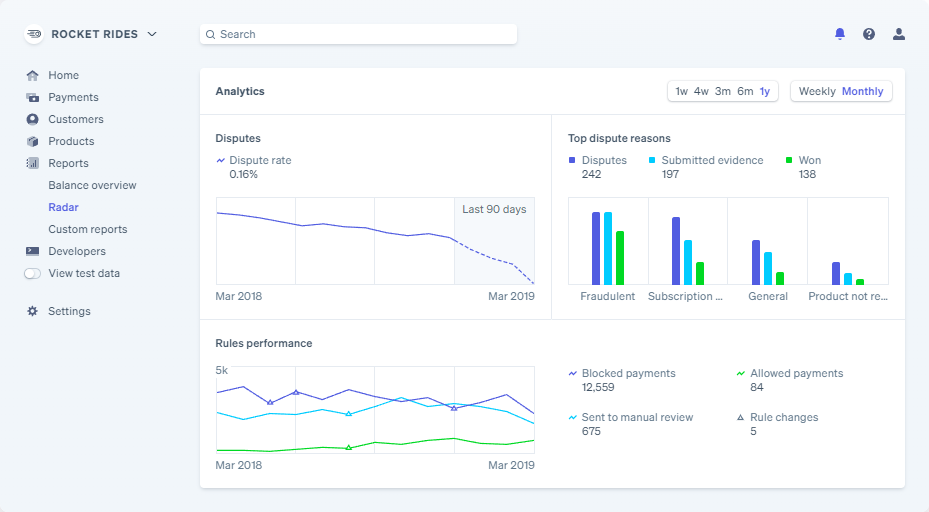Open Custom reports from sidebar
Image resolution: width=929 pixels, height=512 pixels.
click(x=87, y=229)
